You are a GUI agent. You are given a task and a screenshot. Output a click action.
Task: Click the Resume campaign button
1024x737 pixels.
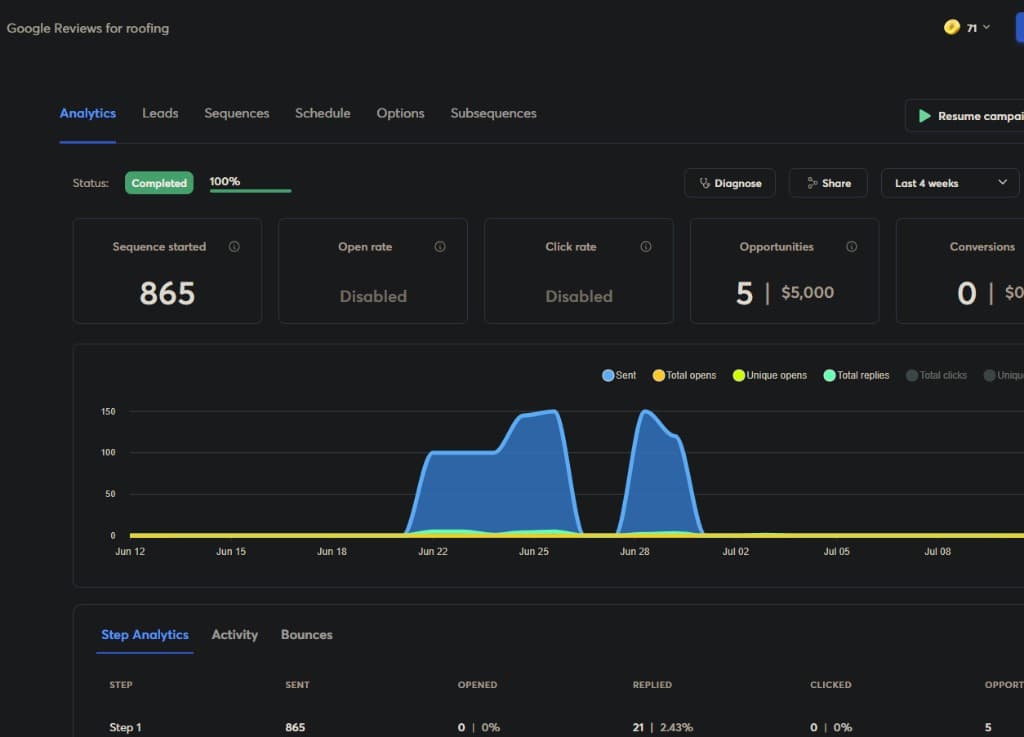pos(966,116)
